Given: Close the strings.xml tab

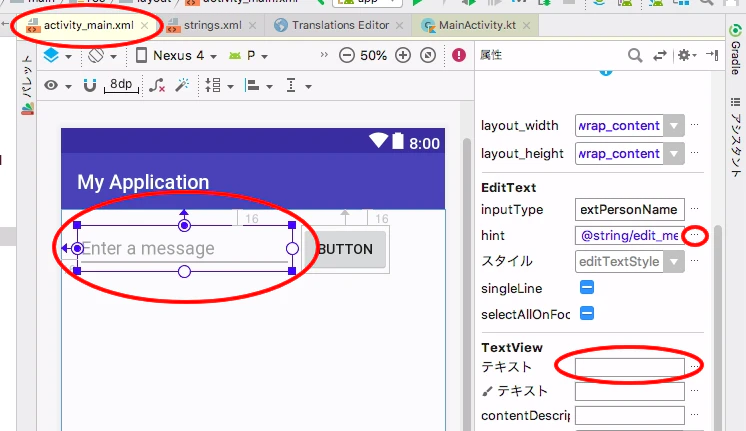Looking at the screenshot, I should 253,25.
